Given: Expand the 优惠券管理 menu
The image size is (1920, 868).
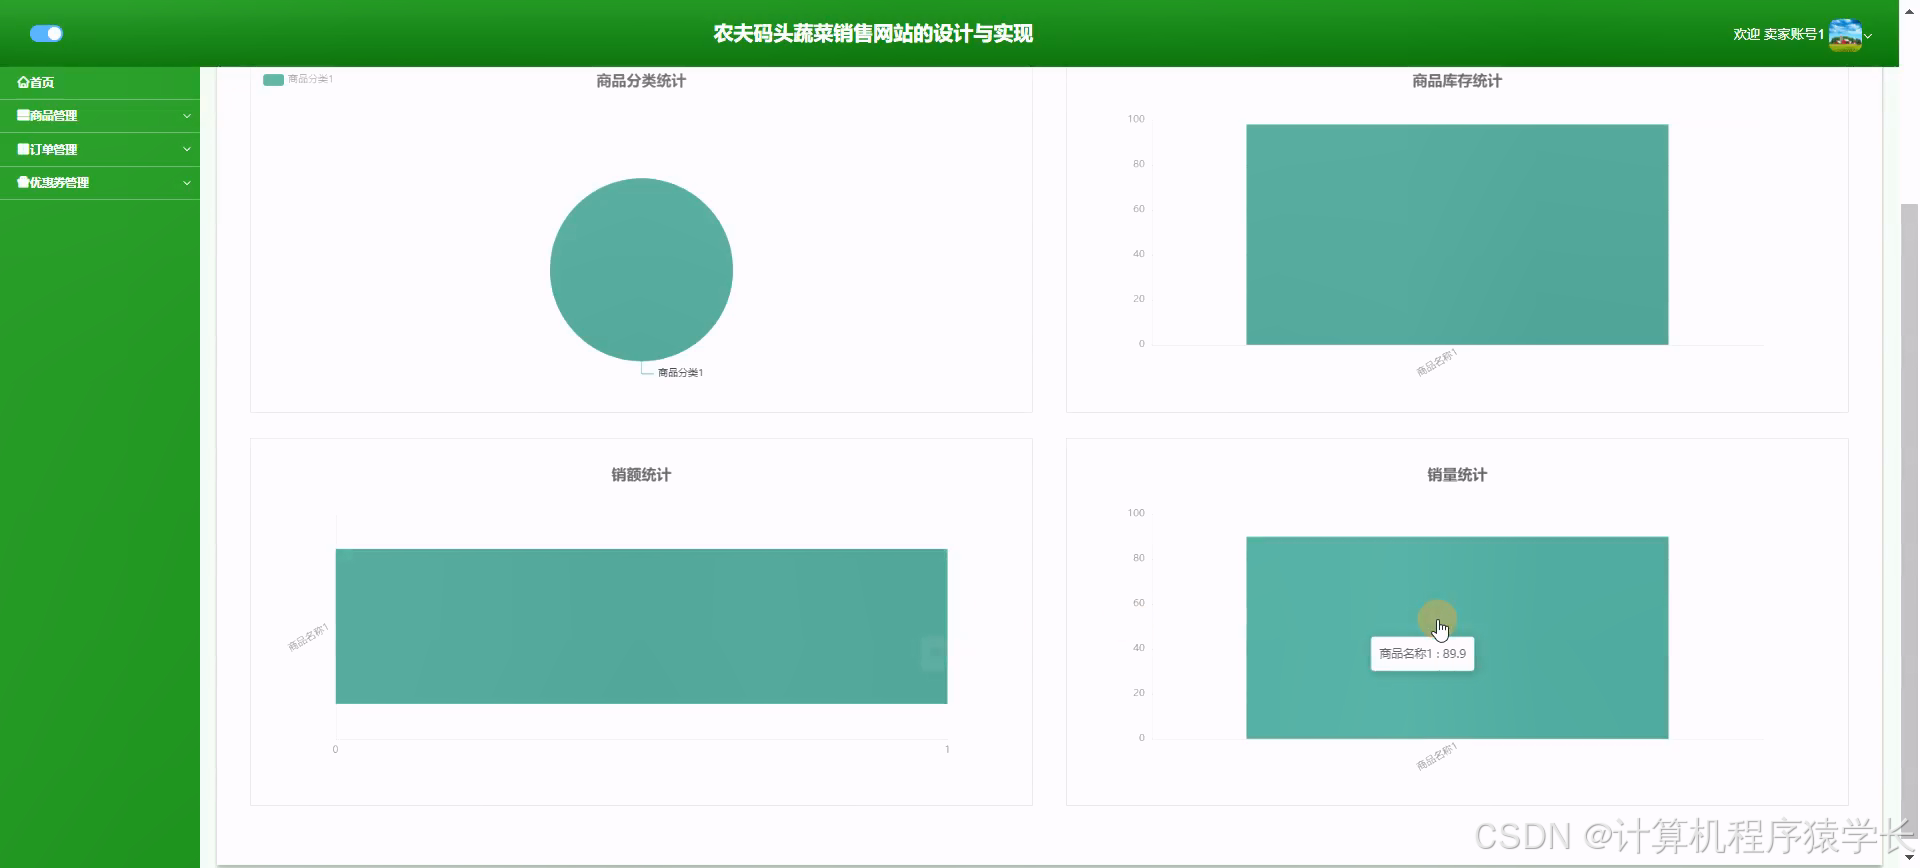Looking at the screenshot, I should pyautogui.click(x=100, y=183).
